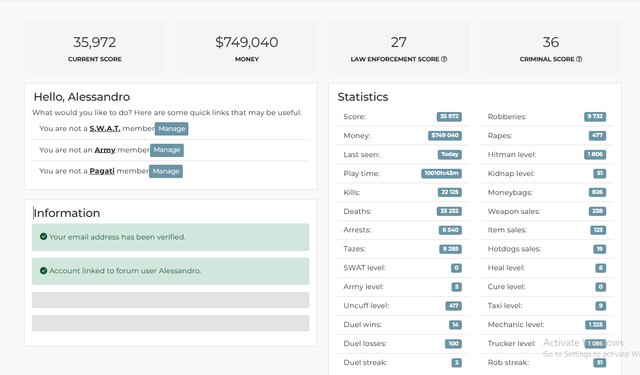The image size is (640, 375).
Task: Select the Current Score card showing 35,972
Action: [95, 47]
